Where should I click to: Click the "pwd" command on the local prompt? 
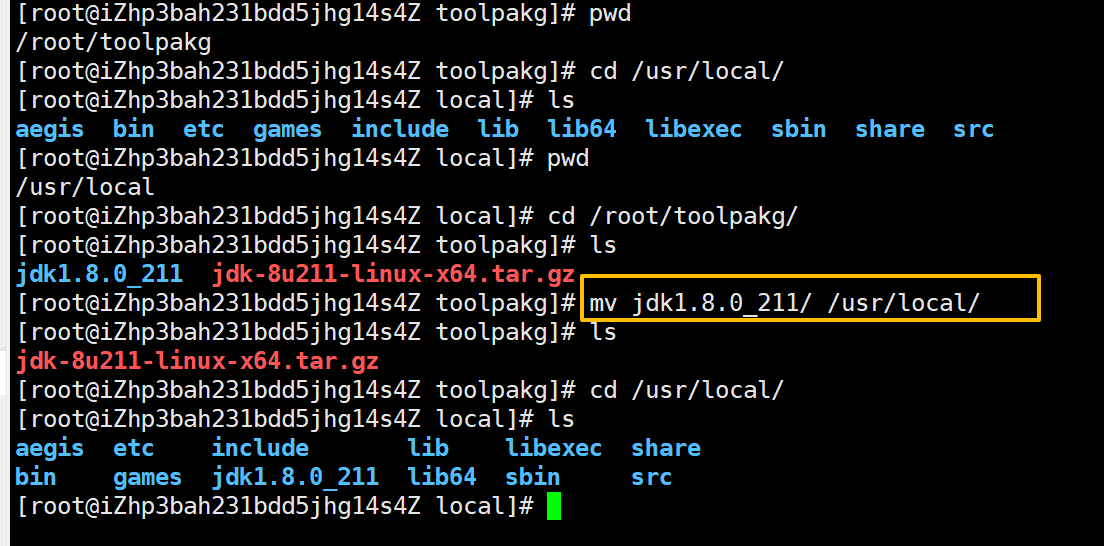568,159
